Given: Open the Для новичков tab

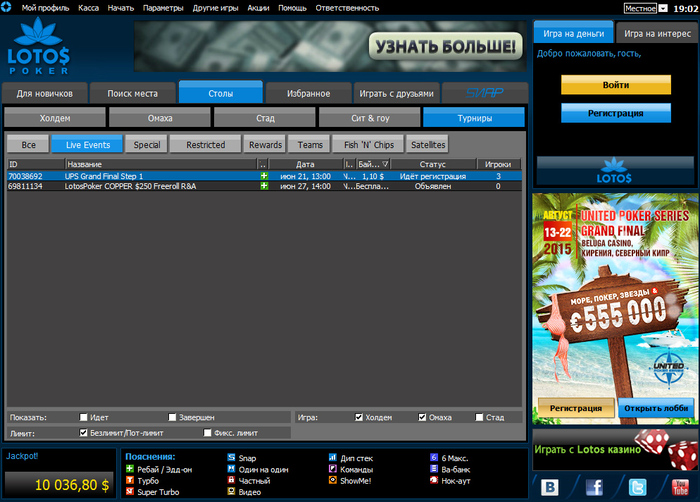Looking at the screenshot, I should pyautogui.click(x=45, y=93).
